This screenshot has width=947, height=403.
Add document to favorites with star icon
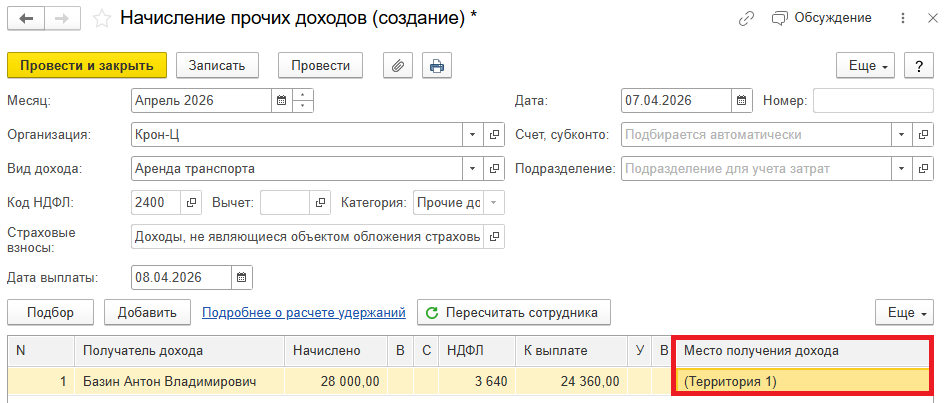coord(101,19)
